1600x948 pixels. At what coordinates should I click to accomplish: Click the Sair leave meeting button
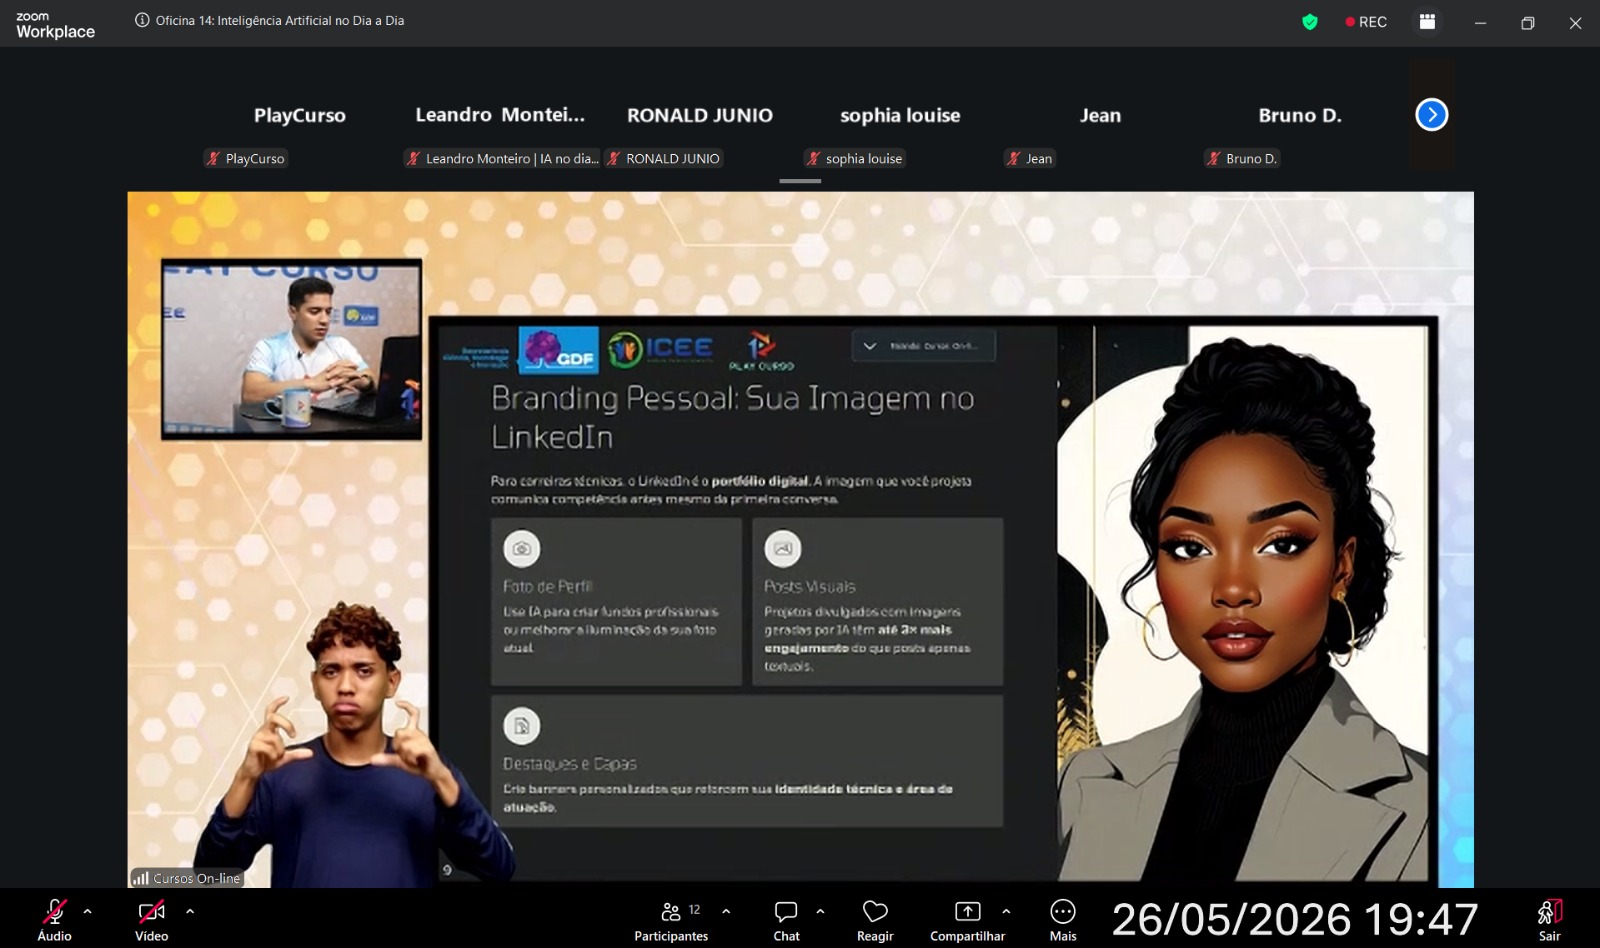[1549, 920]
